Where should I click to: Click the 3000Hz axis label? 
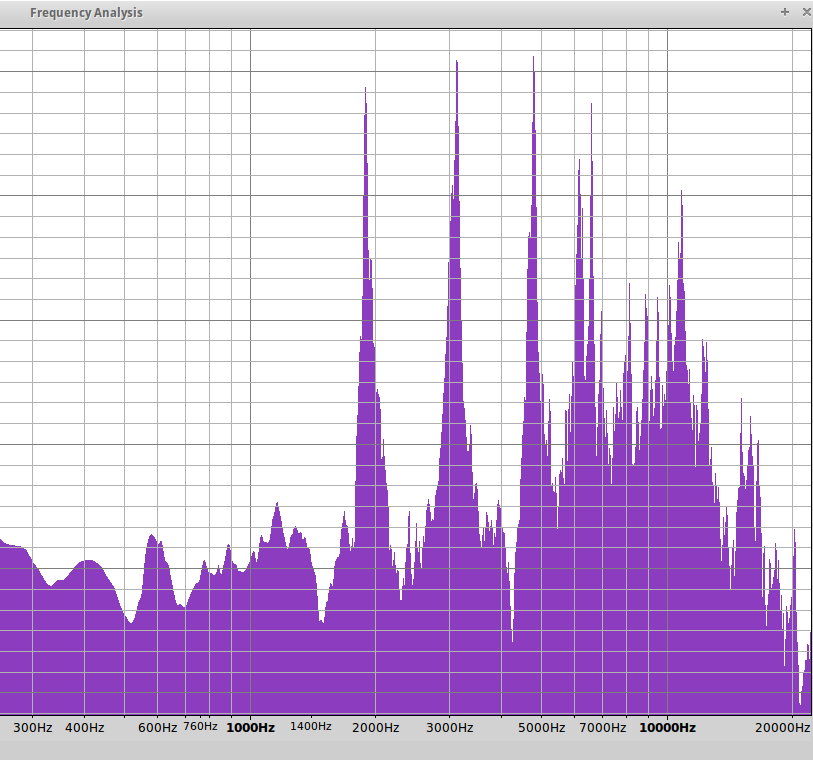pyautogui.click(x=450, y=728)
